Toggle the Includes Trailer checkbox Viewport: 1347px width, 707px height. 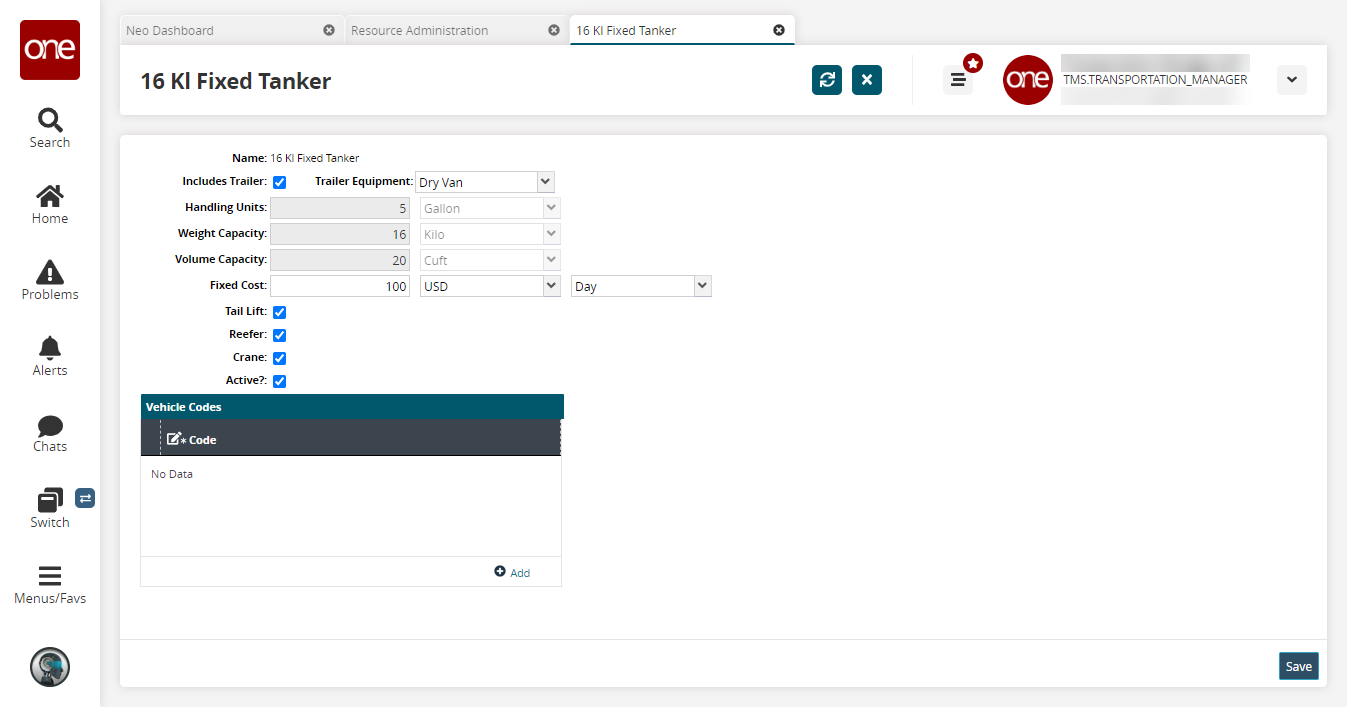[280, 182]
